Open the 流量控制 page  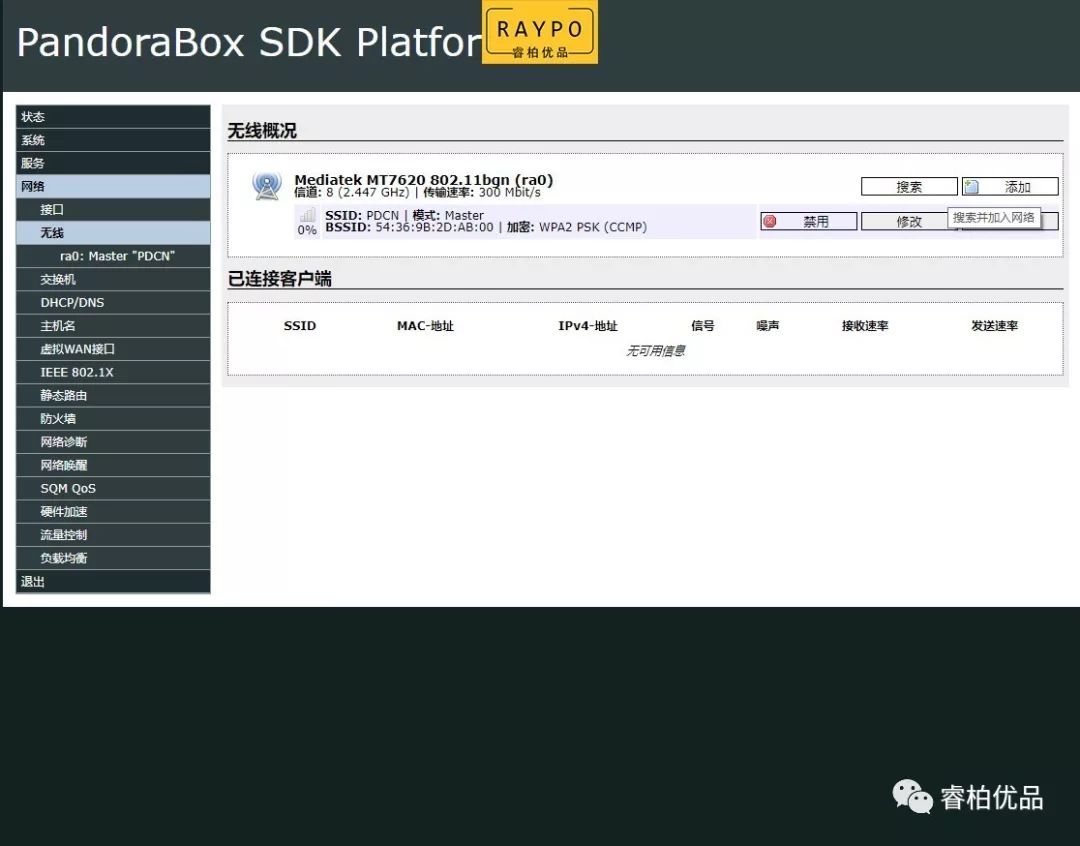113,535
